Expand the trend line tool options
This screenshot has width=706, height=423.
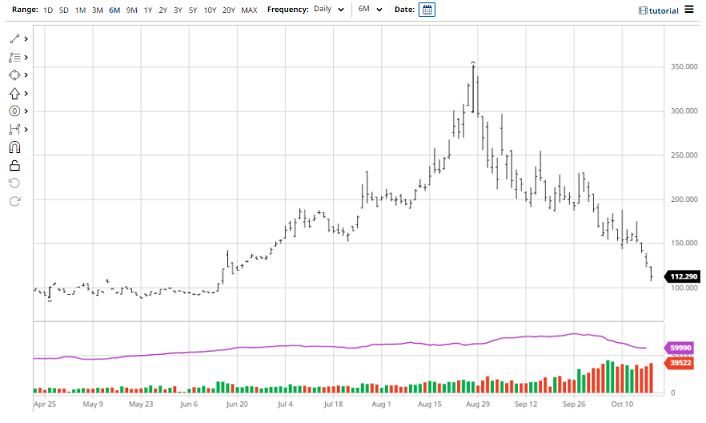(26, 39)
